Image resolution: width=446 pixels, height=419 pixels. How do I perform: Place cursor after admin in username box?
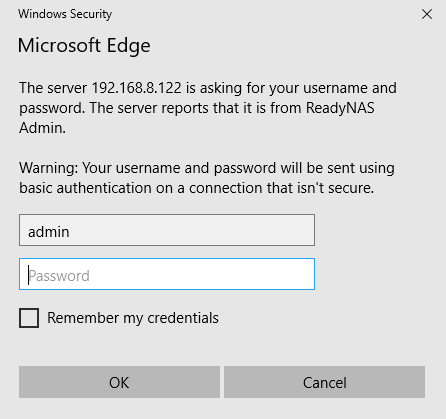71,232
